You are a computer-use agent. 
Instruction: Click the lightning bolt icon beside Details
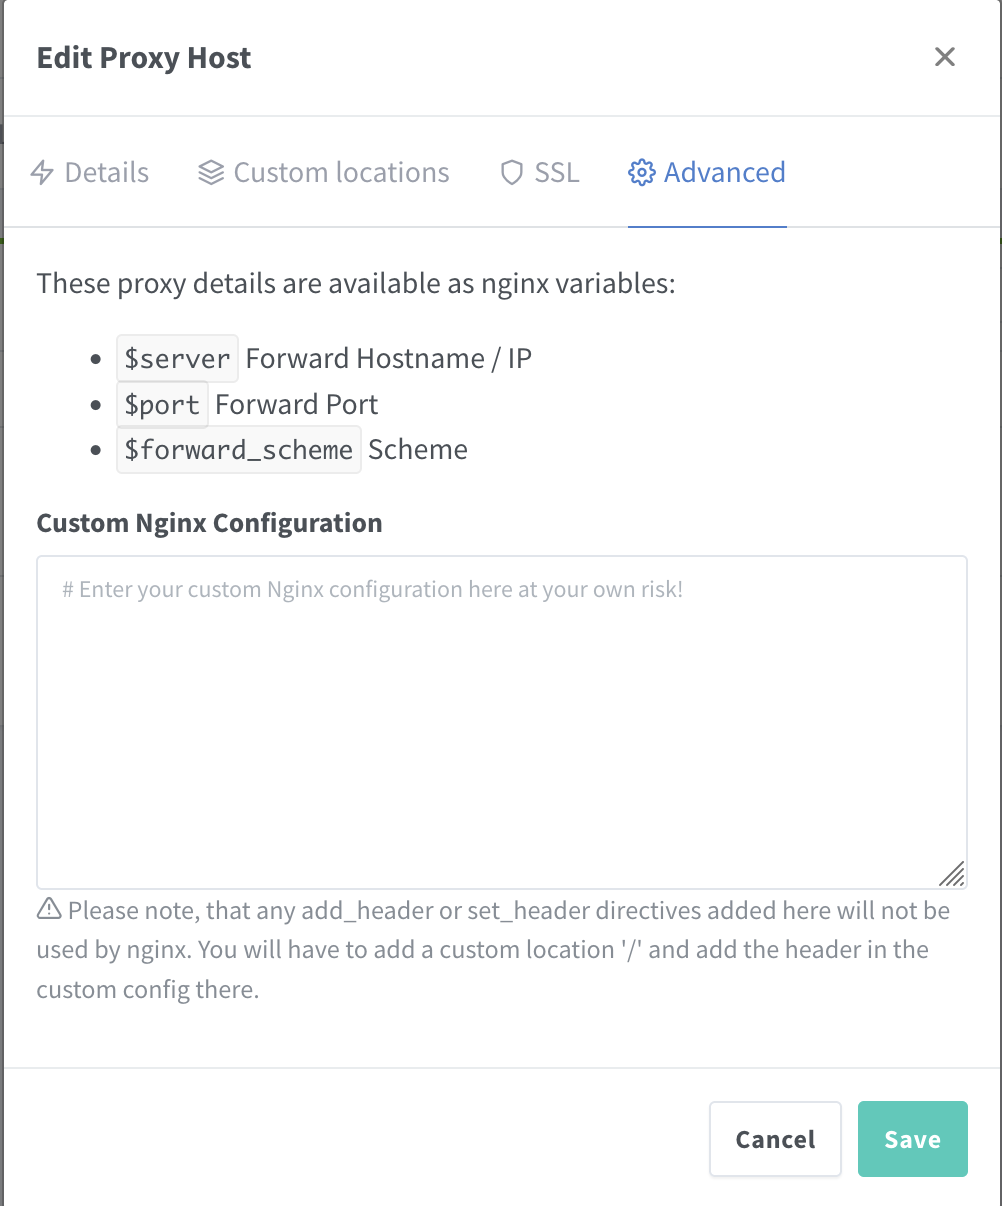point(42,173)
